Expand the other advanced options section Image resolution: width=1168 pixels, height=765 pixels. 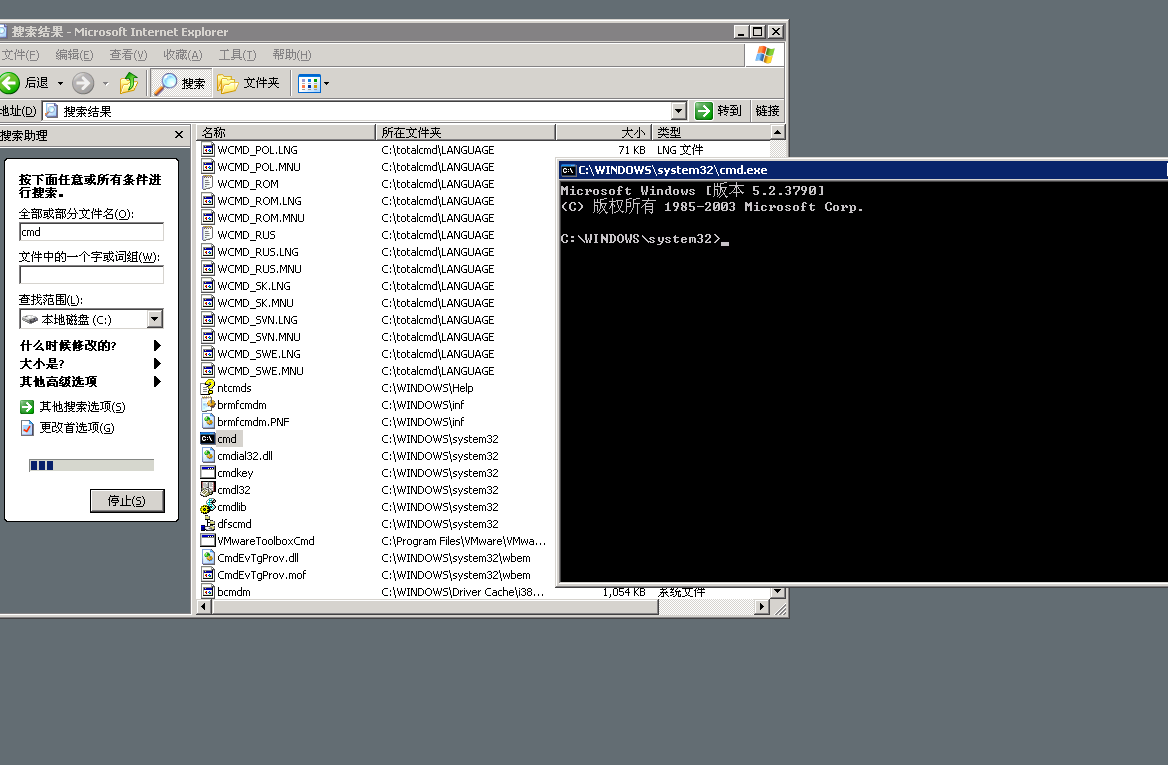[x=90, y=381]
